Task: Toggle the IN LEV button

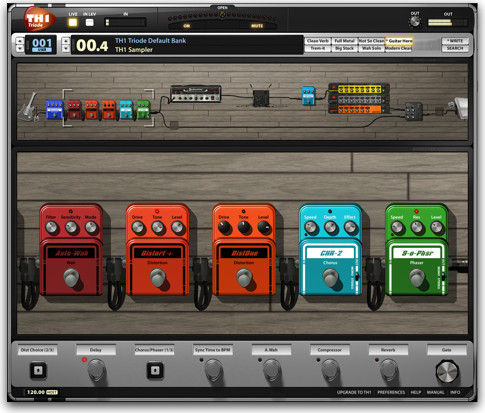Action: click(89, 22)
